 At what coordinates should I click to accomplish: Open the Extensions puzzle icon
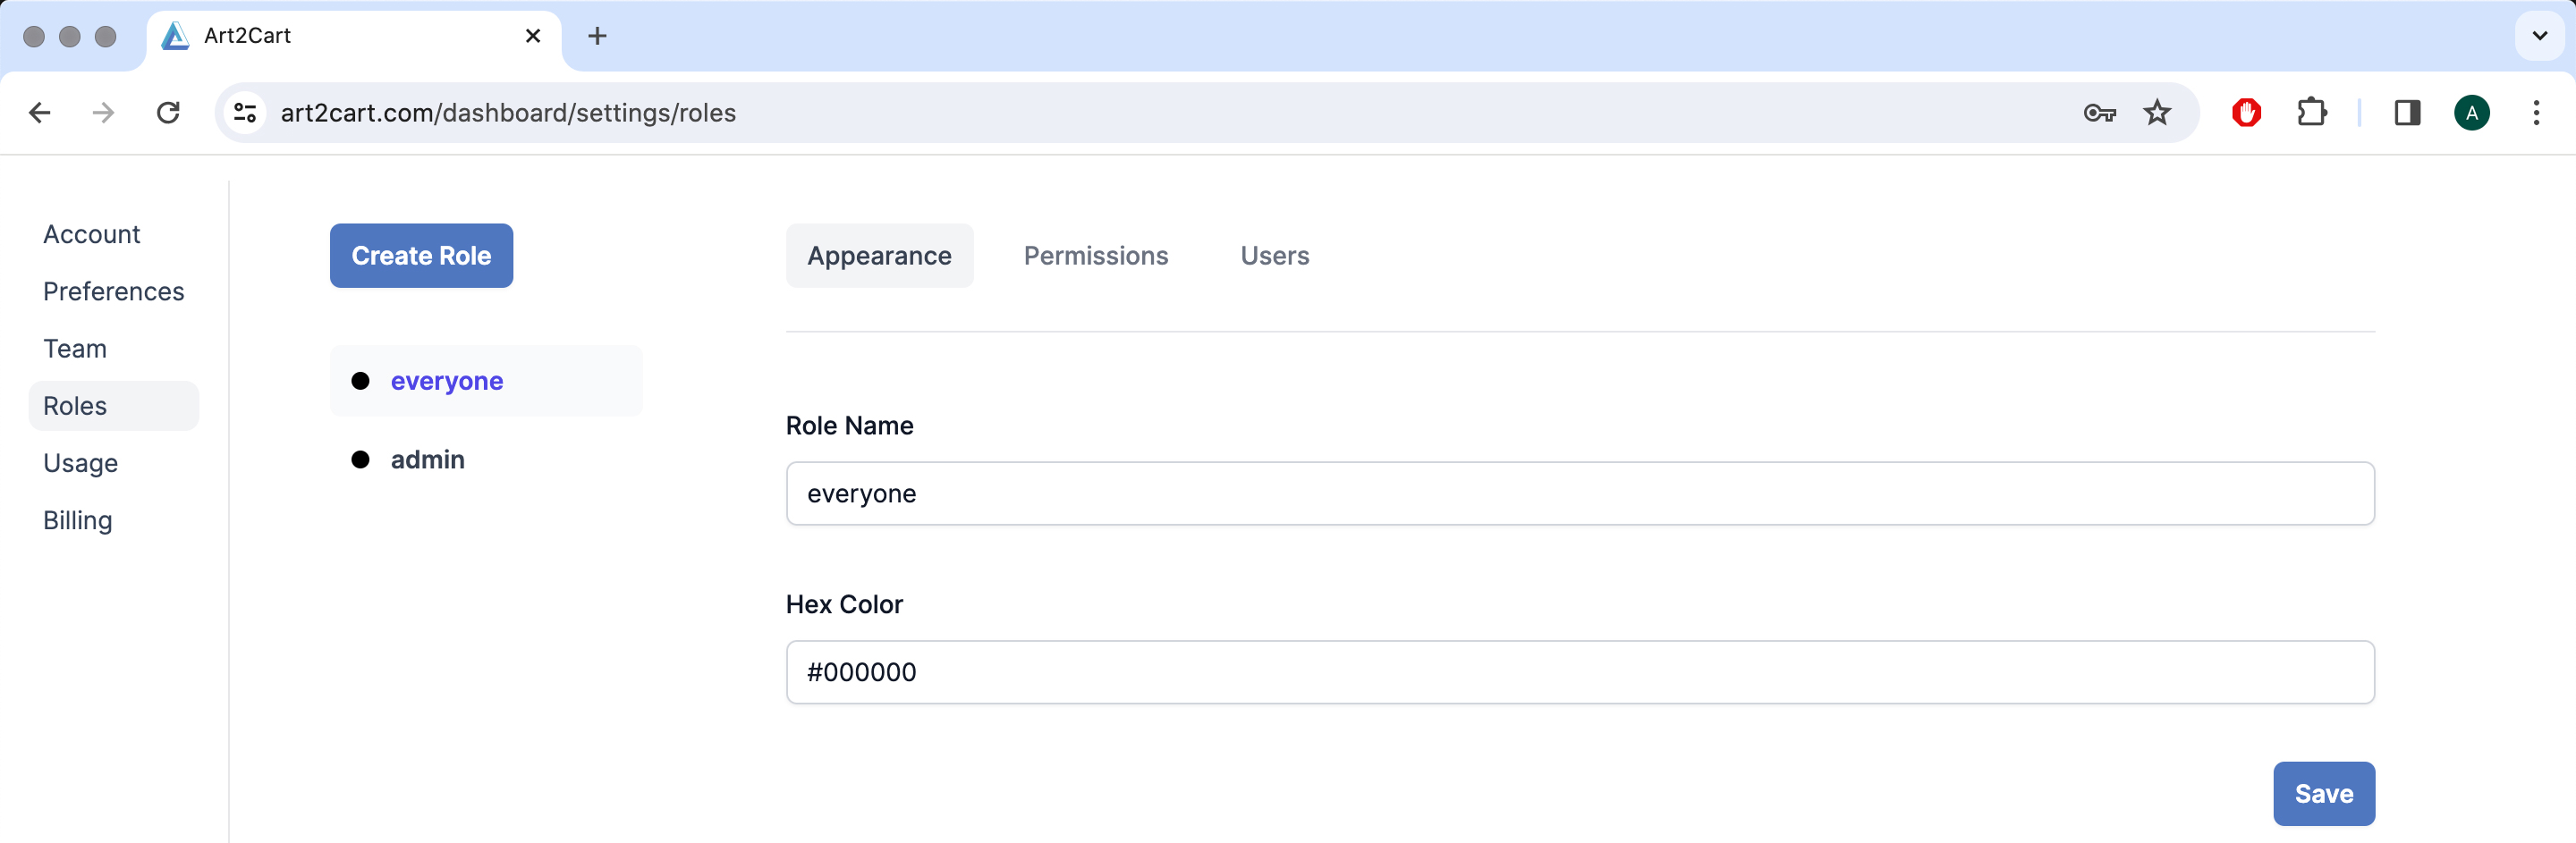pos(2311,113)
